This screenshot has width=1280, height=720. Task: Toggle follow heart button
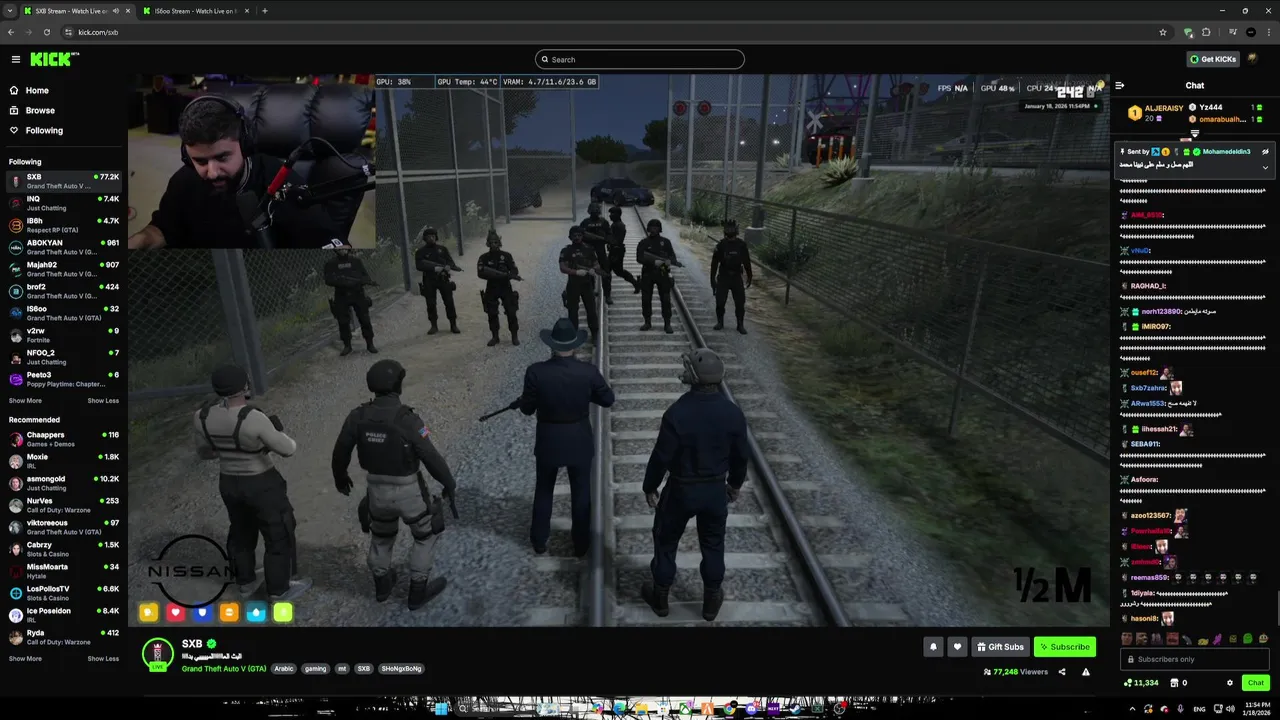tap(957, 647)
